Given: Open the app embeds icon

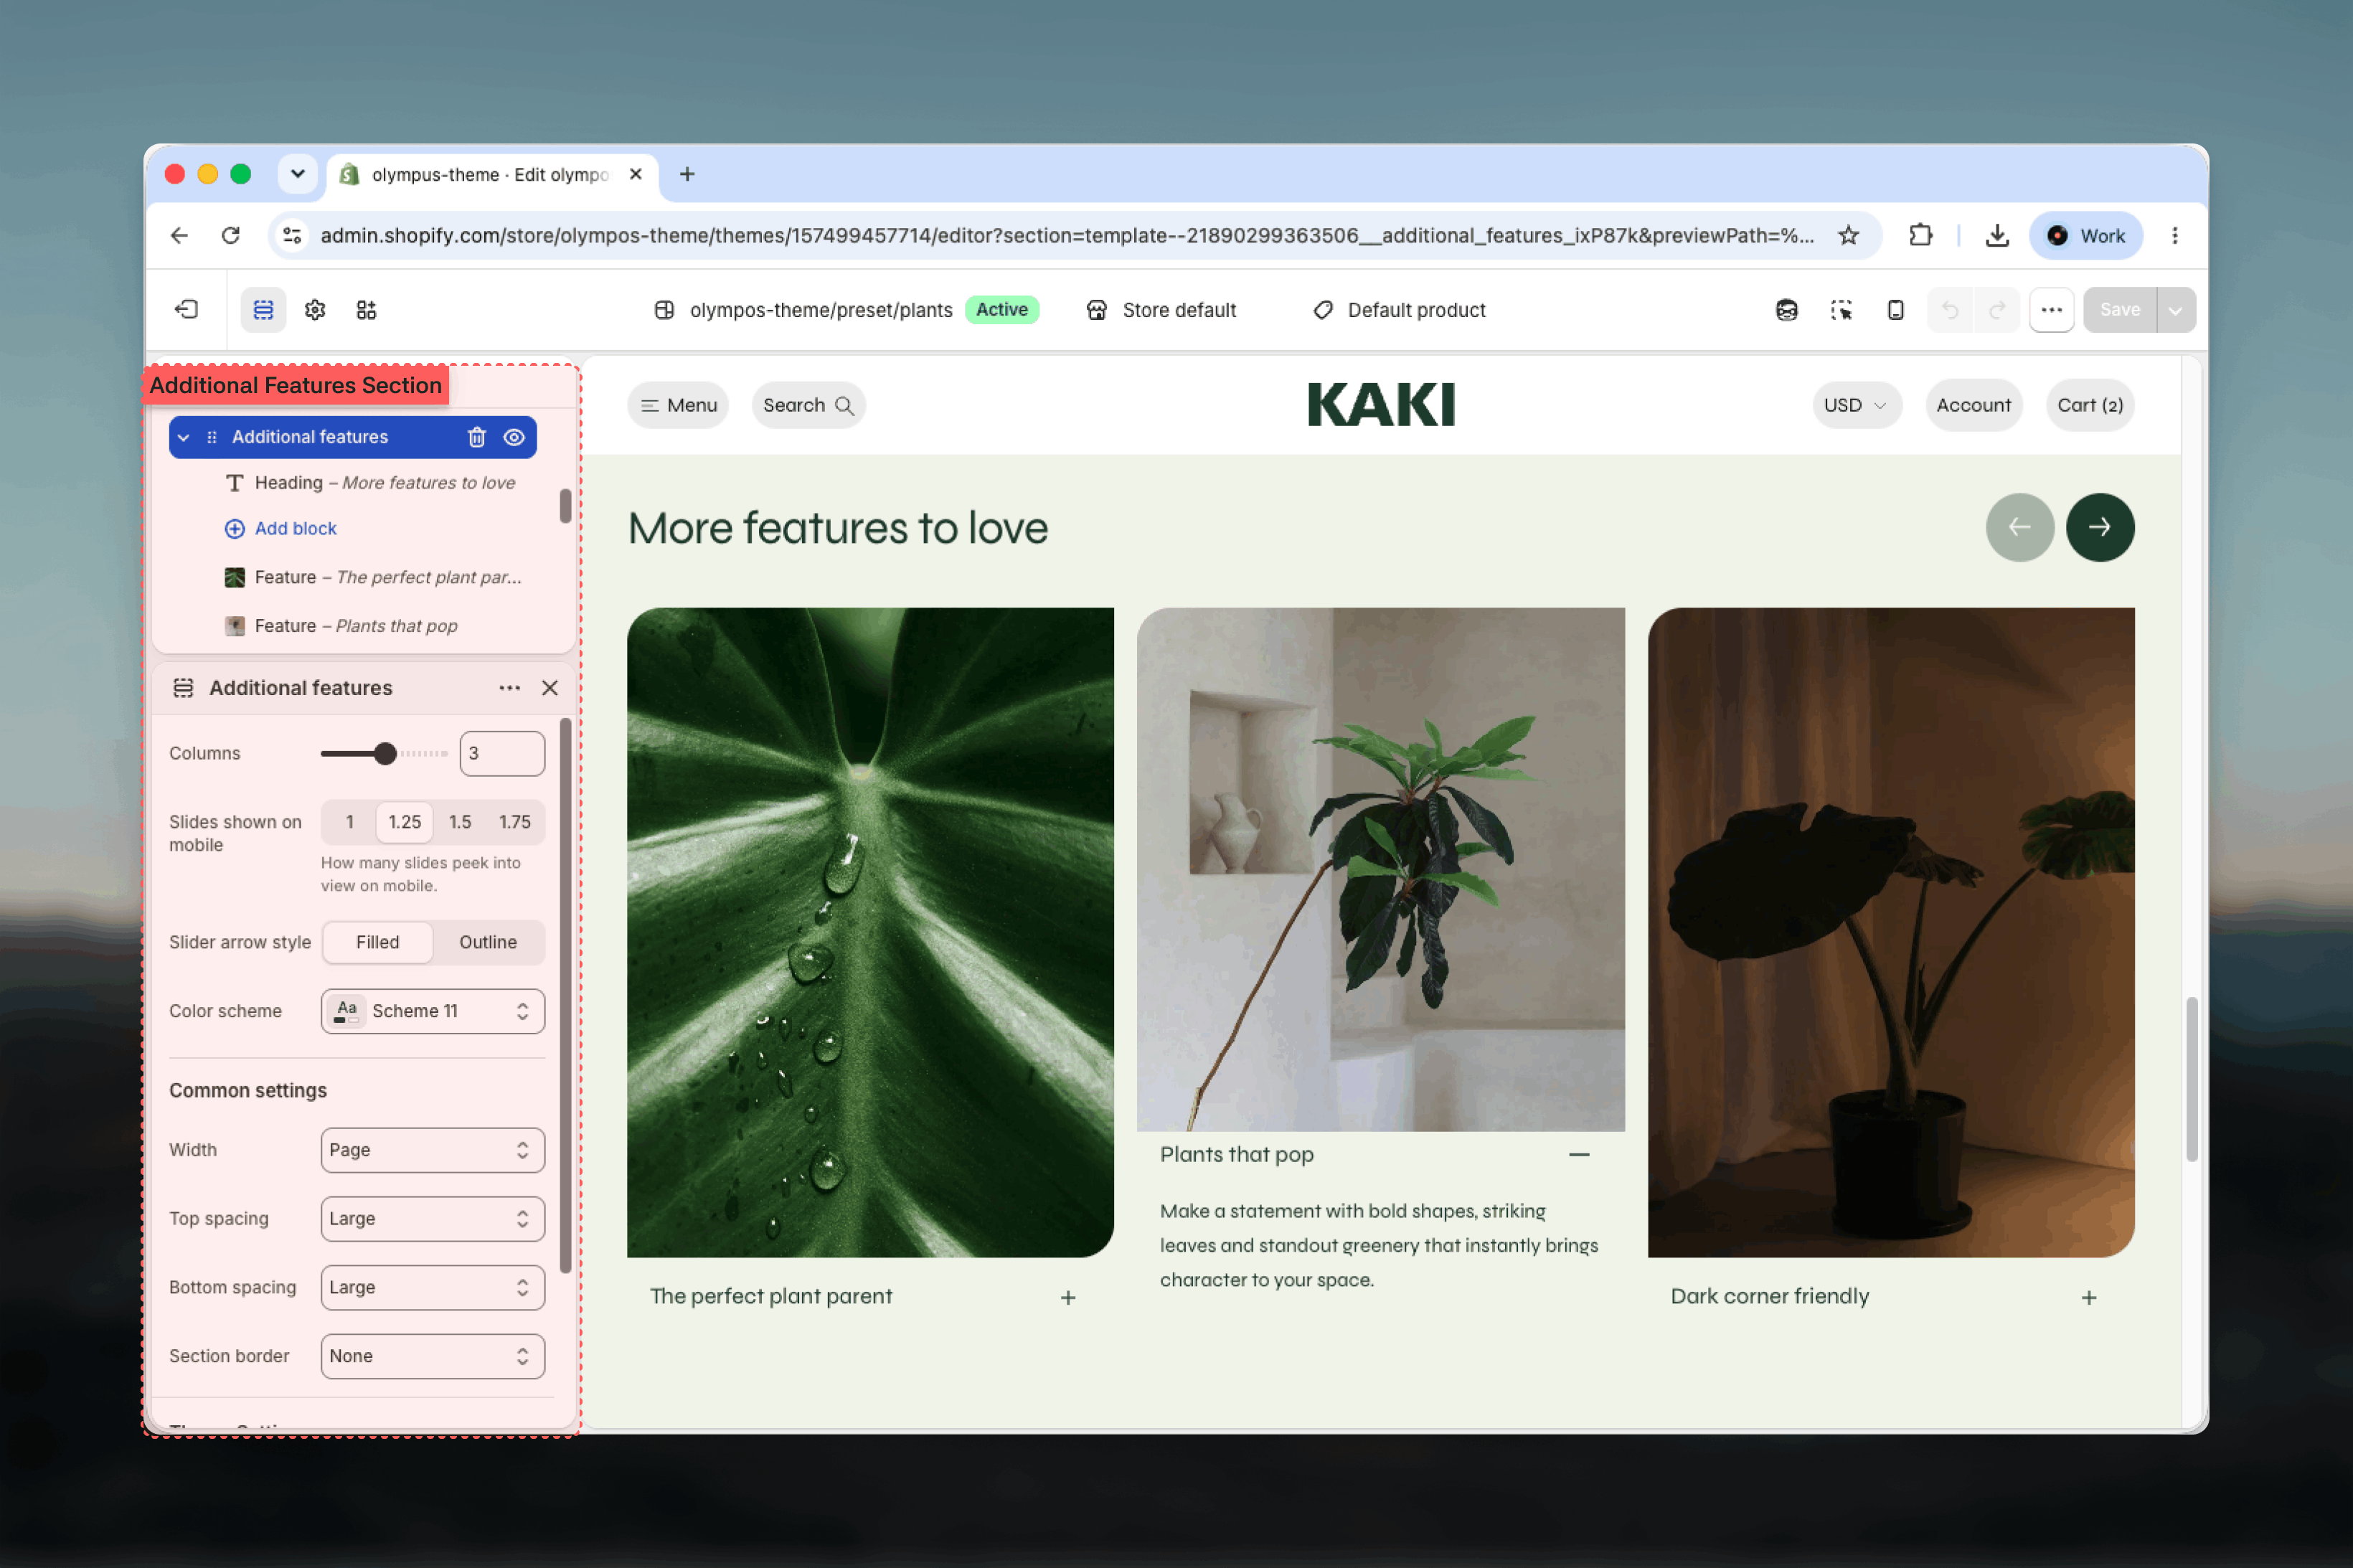Looking at the screenshot, I should click(x=367, y=310).
